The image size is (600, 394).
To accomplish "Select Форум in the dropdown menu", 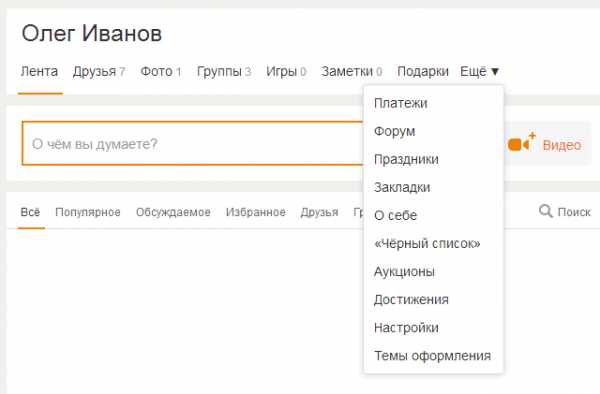I will coord(395,131).
